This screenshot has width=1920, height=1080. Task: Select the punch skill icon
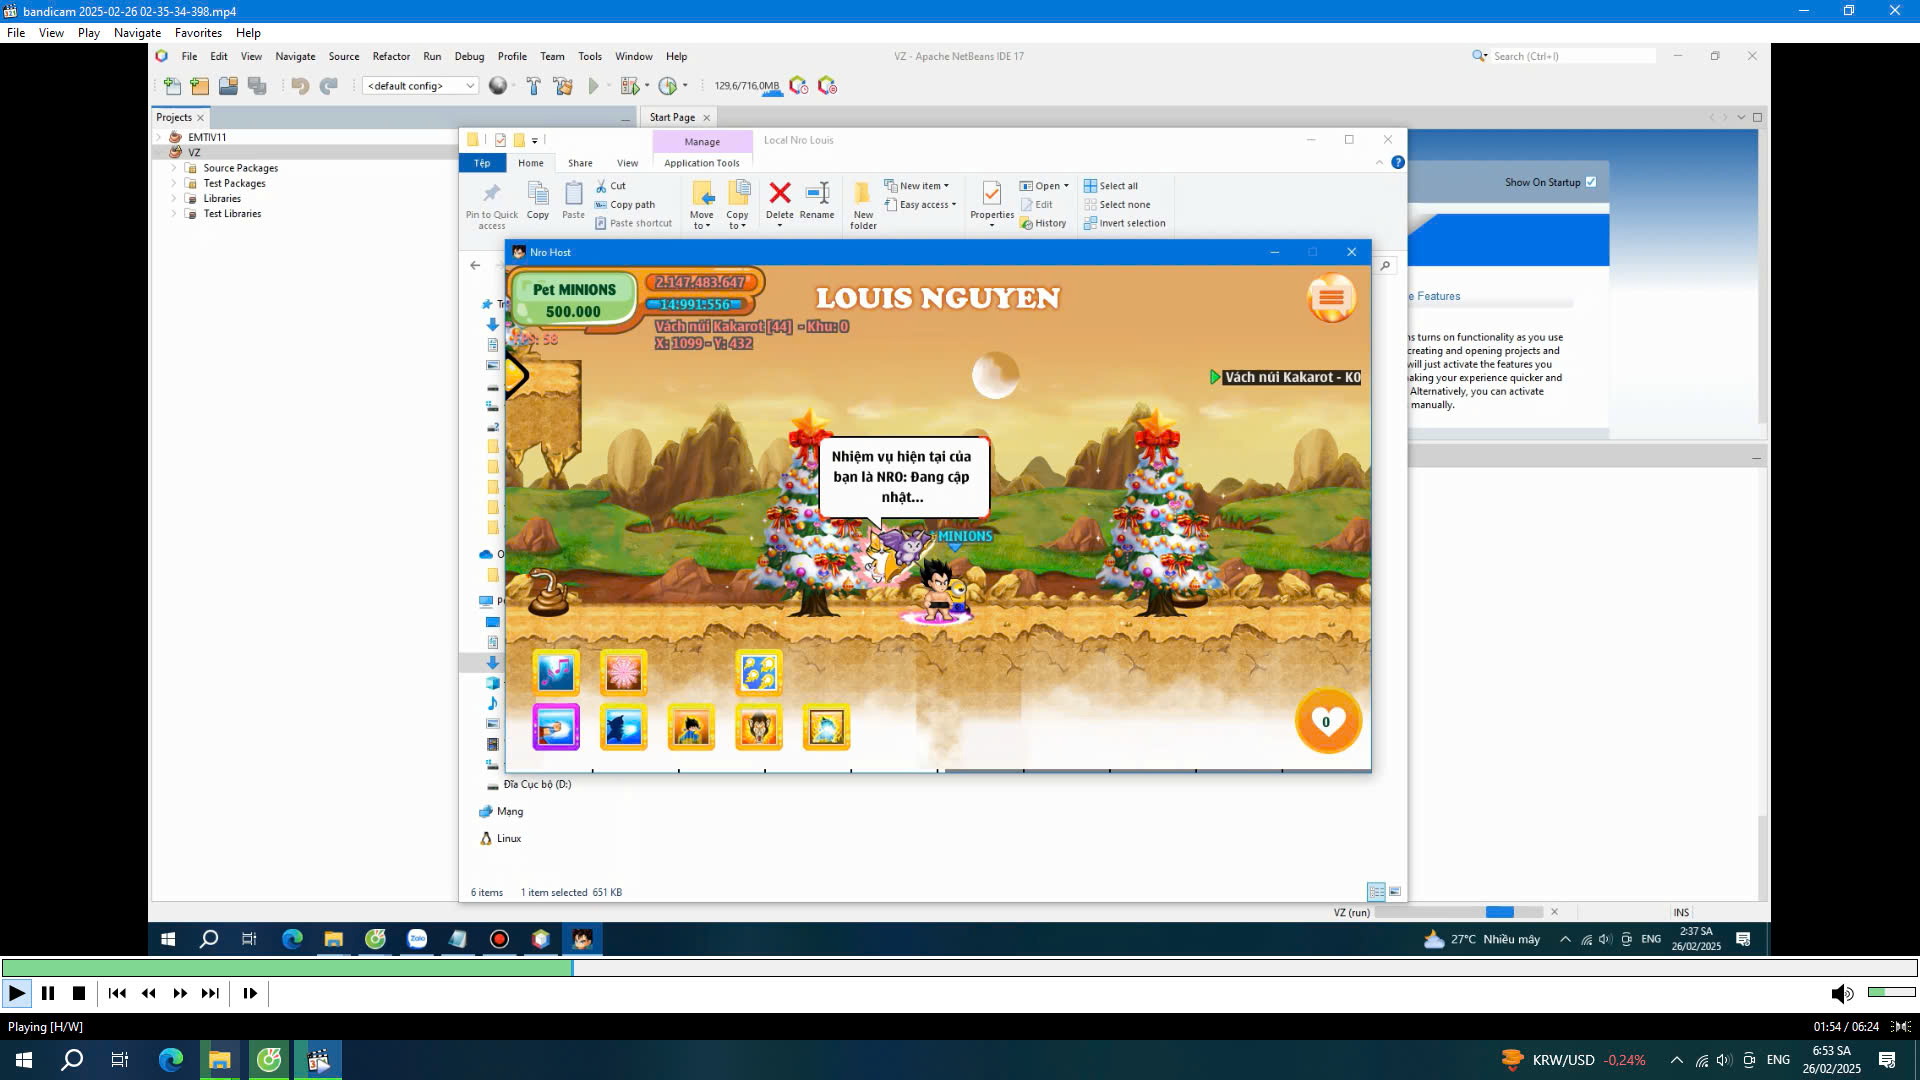click(556, 727)
